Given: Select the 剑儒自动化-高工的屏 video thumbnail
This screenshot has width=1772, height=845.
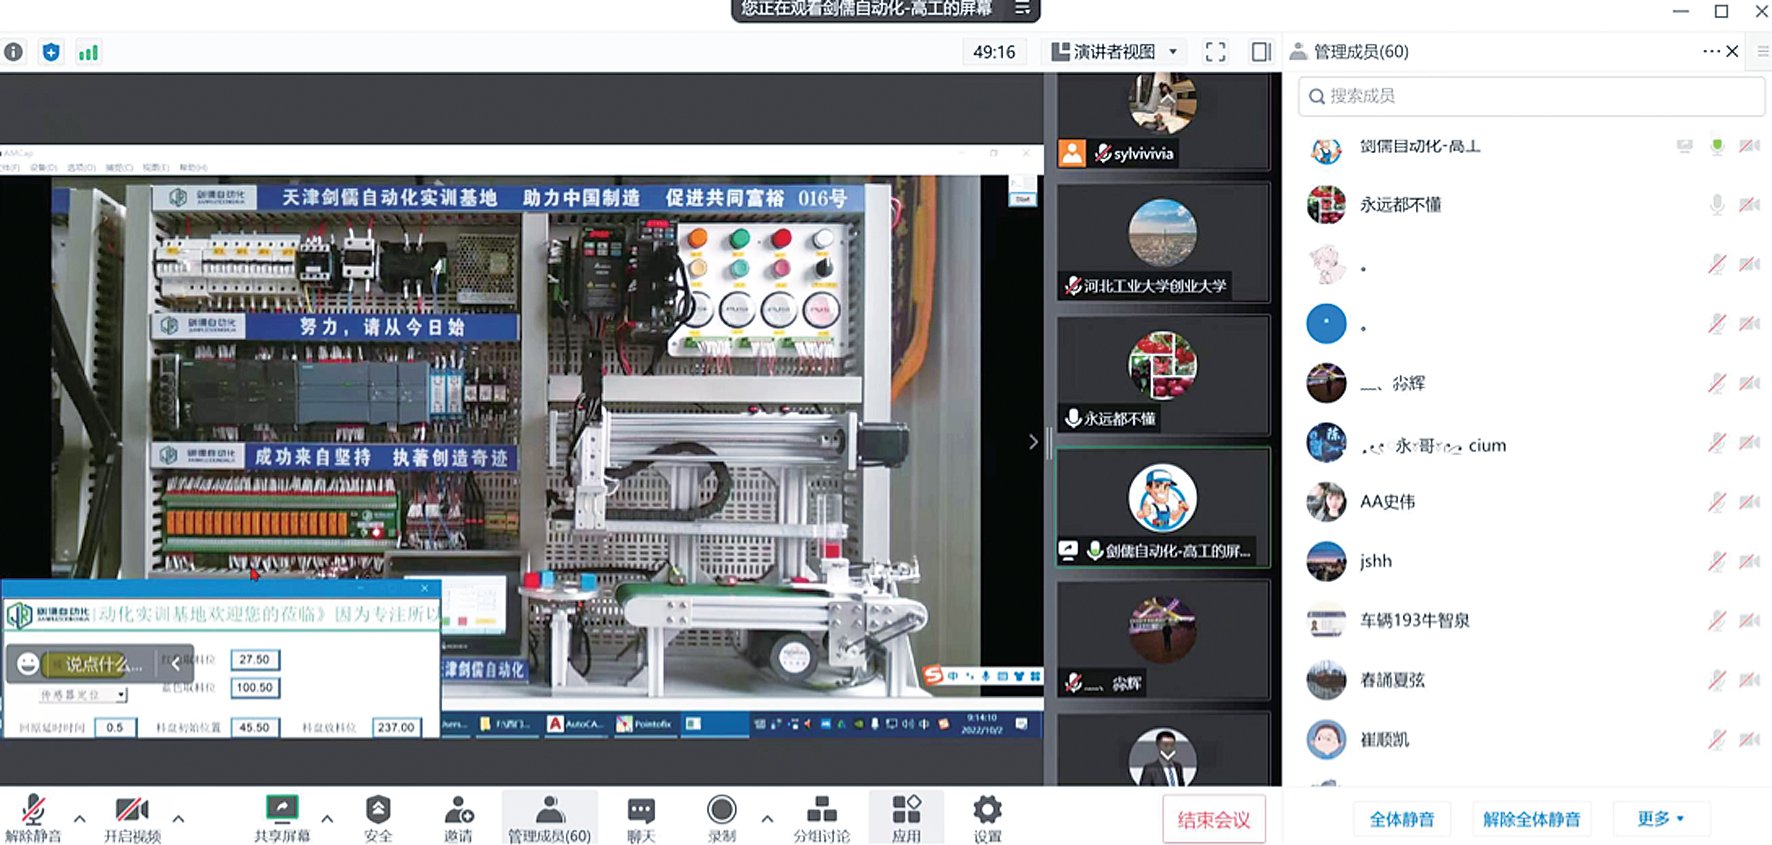Looking at the screenshot, I should click(x=1163, y=507).
